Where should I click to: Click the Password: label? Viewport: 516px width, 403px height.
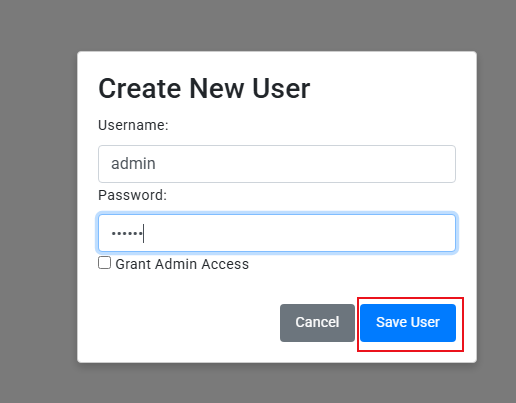(132, 195)
